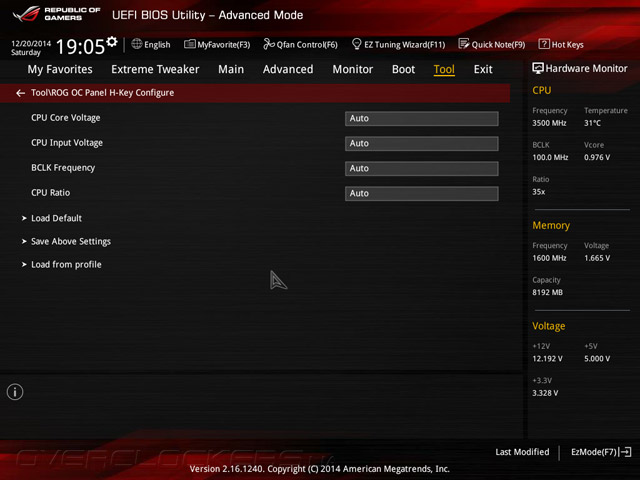Click the 1600 MHz memory frequency value

tap(549, 258)
